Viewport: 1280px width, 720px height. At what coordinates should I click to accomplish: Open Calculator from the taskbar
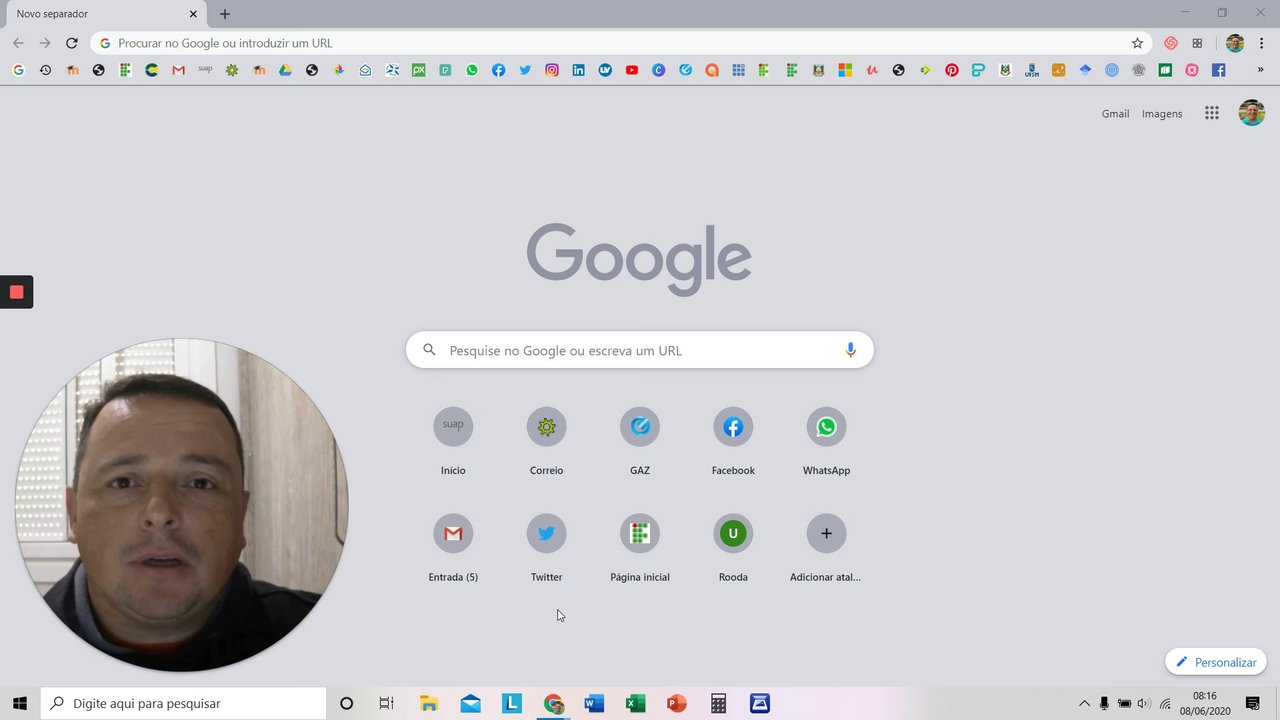[x=718, y=703]
